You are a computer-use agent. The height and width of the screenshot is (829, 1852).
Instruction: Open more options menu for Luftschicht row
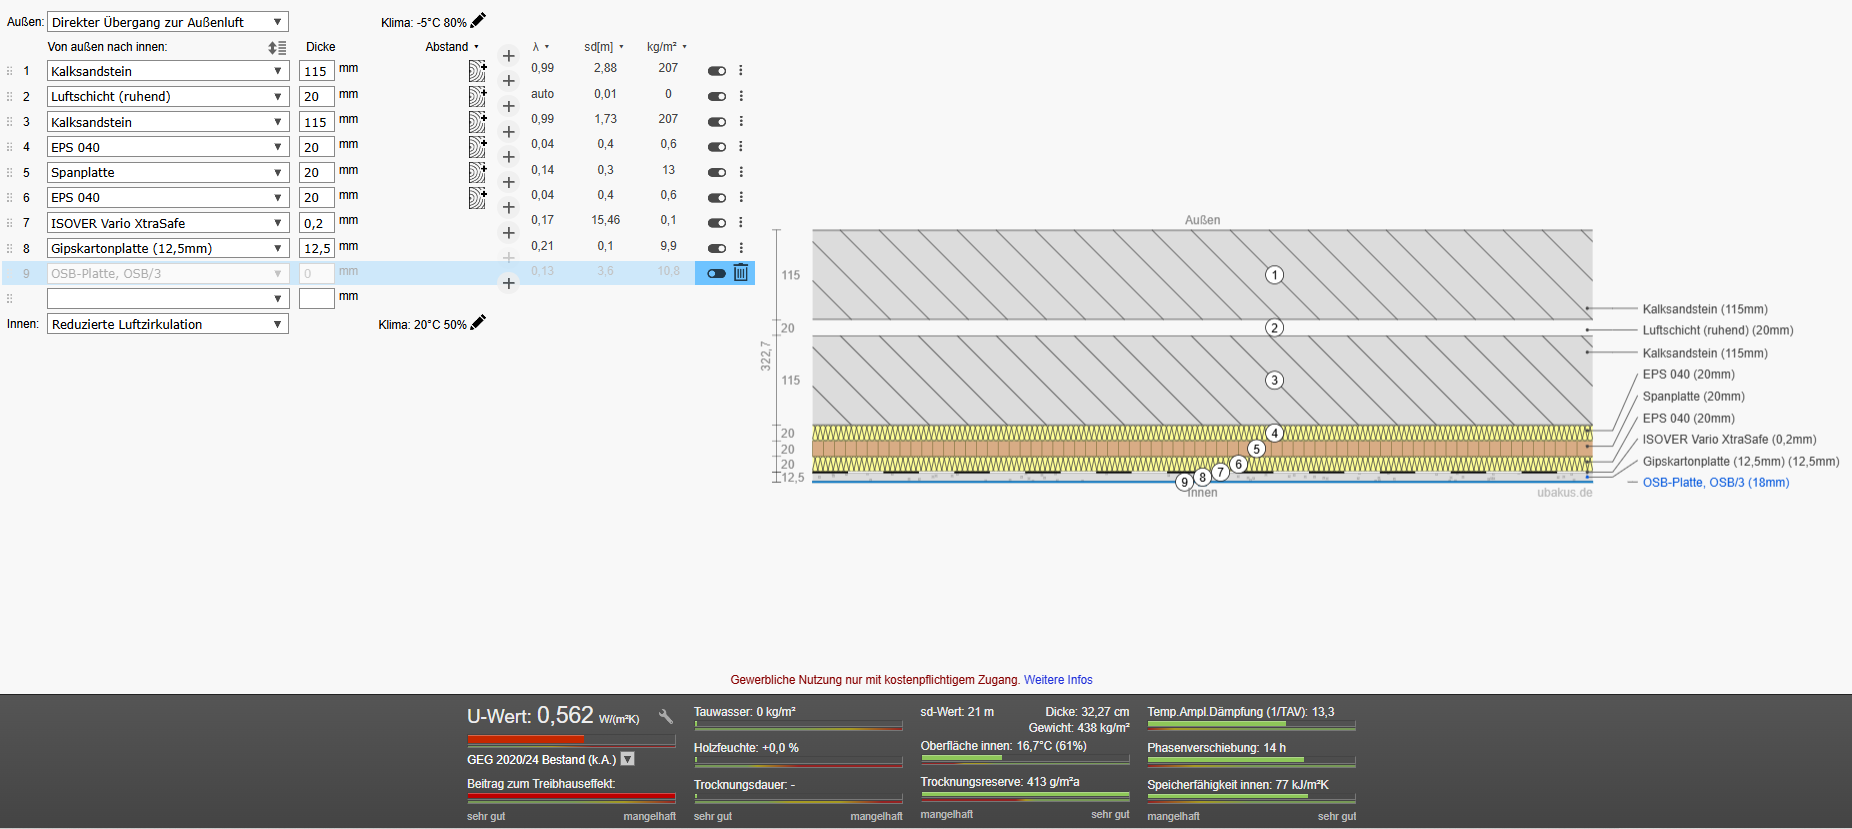click(741, 96)
